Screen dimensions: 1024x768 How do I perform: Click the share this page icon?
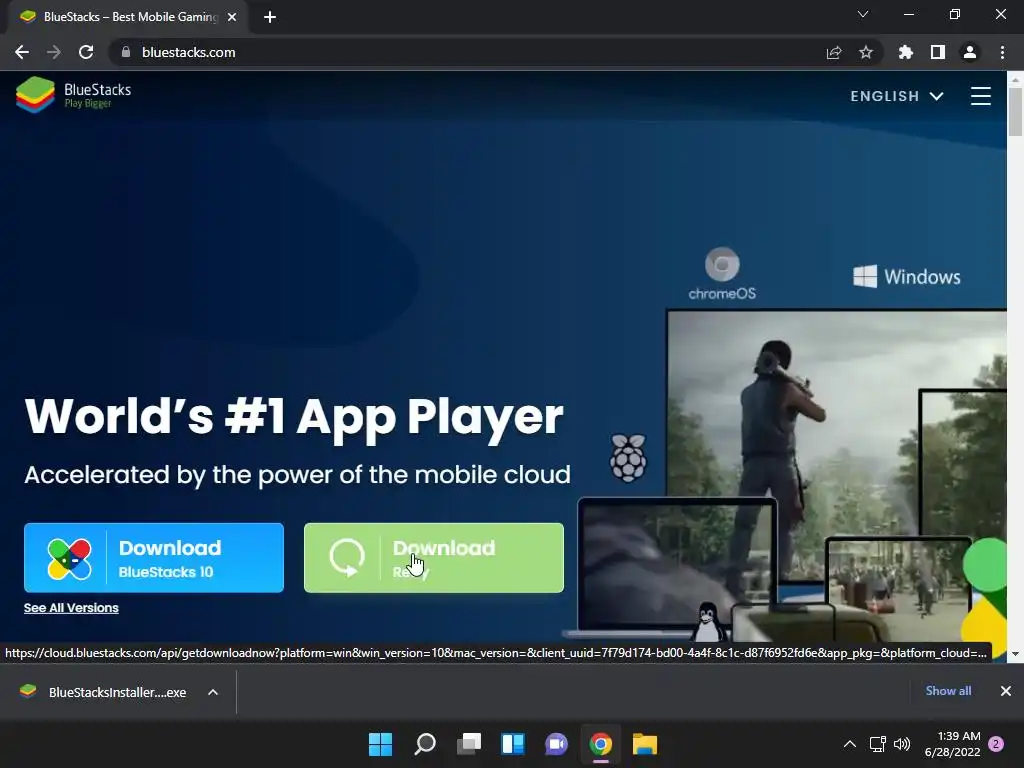pos(834,52)
